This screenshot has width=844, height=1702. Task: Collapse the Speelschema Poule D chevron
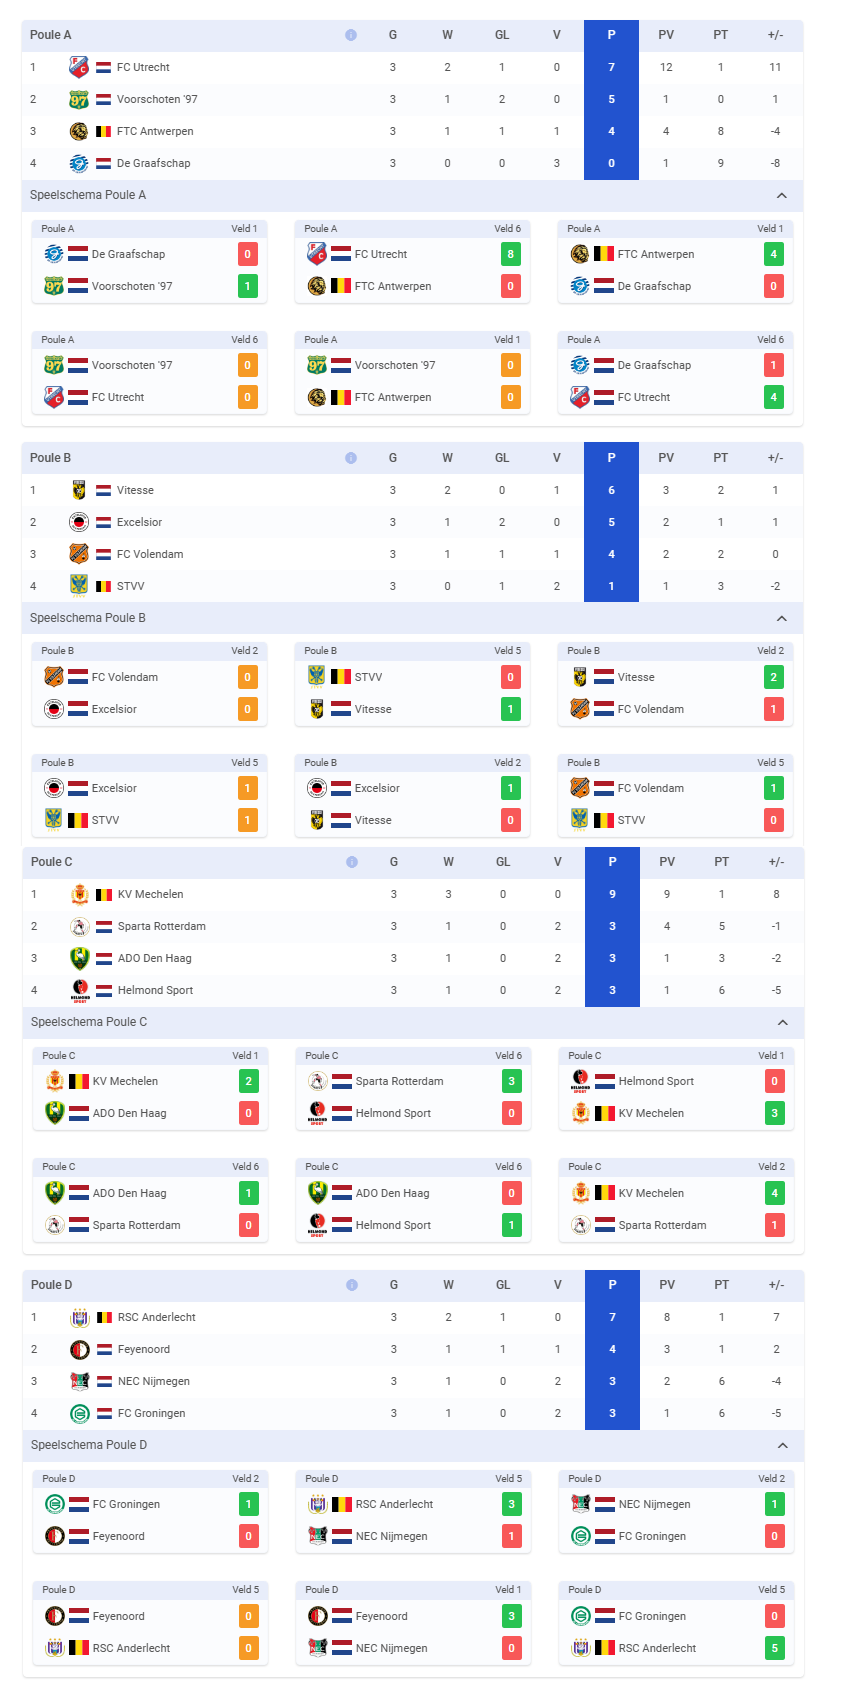click(x=783, y=1445)
